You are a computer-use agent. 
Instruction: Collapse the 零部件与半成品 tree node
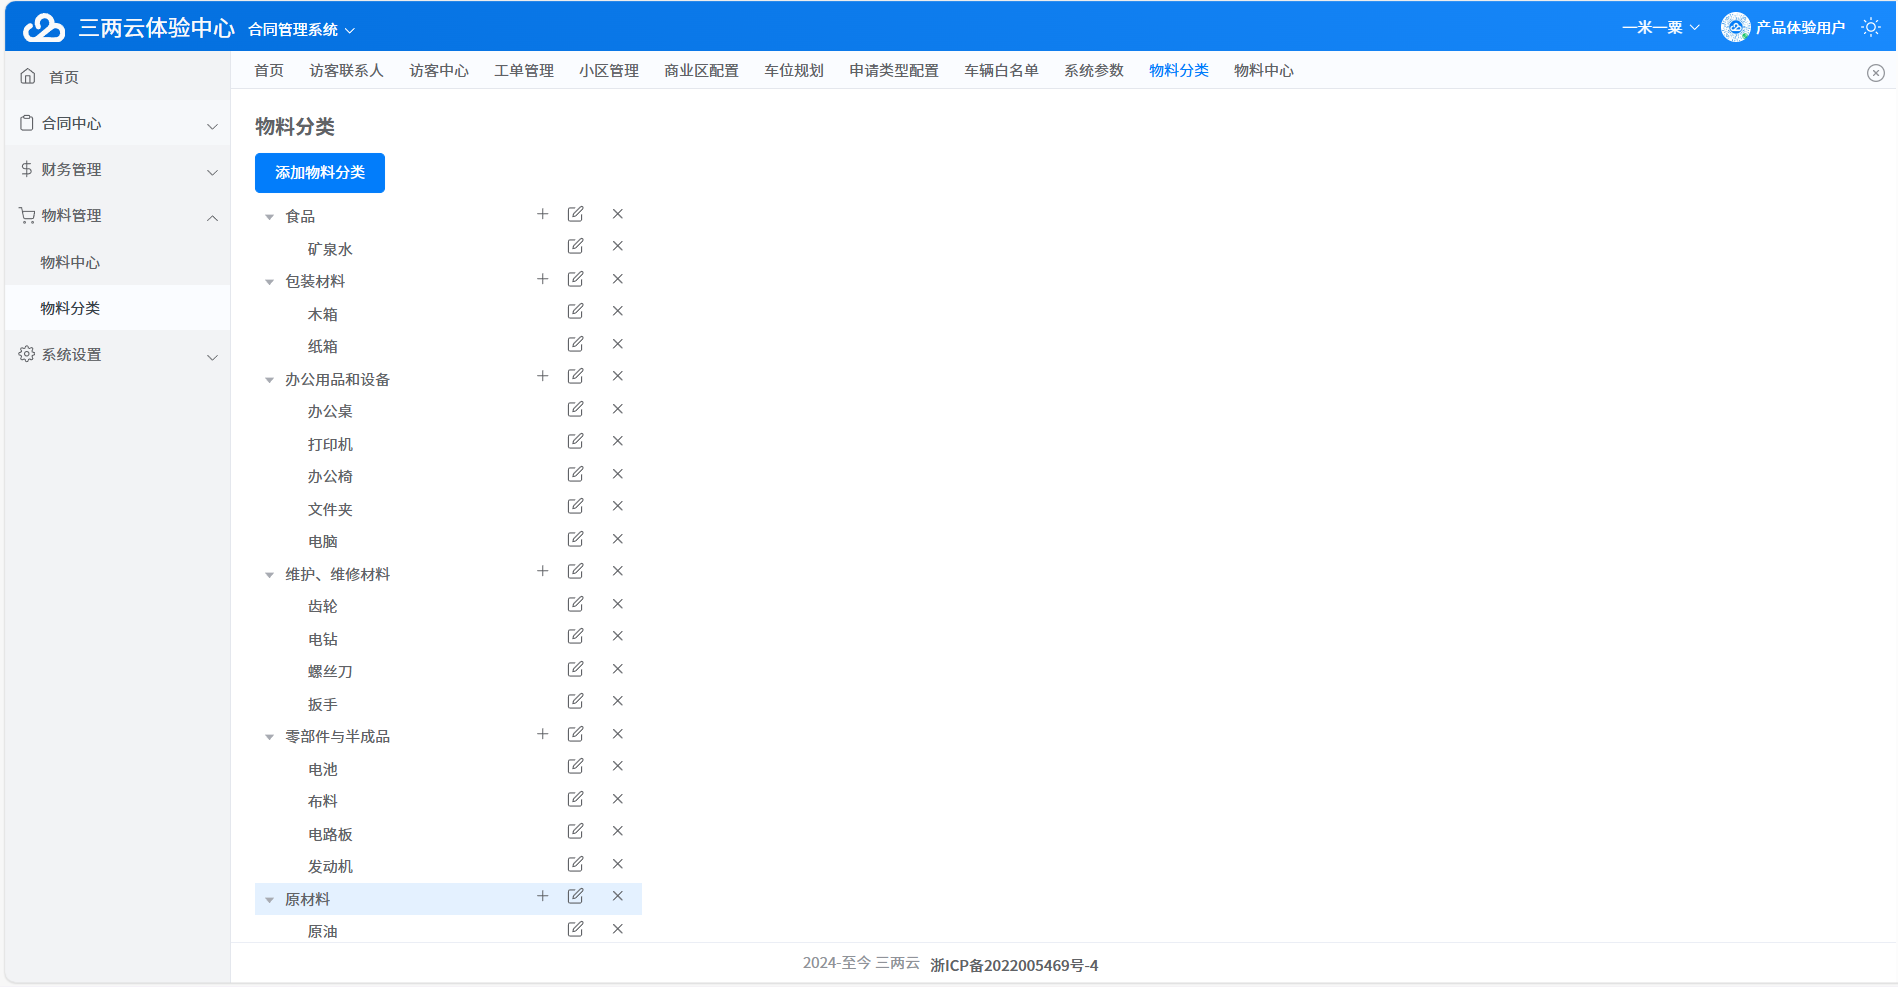[x=269, y=737]
